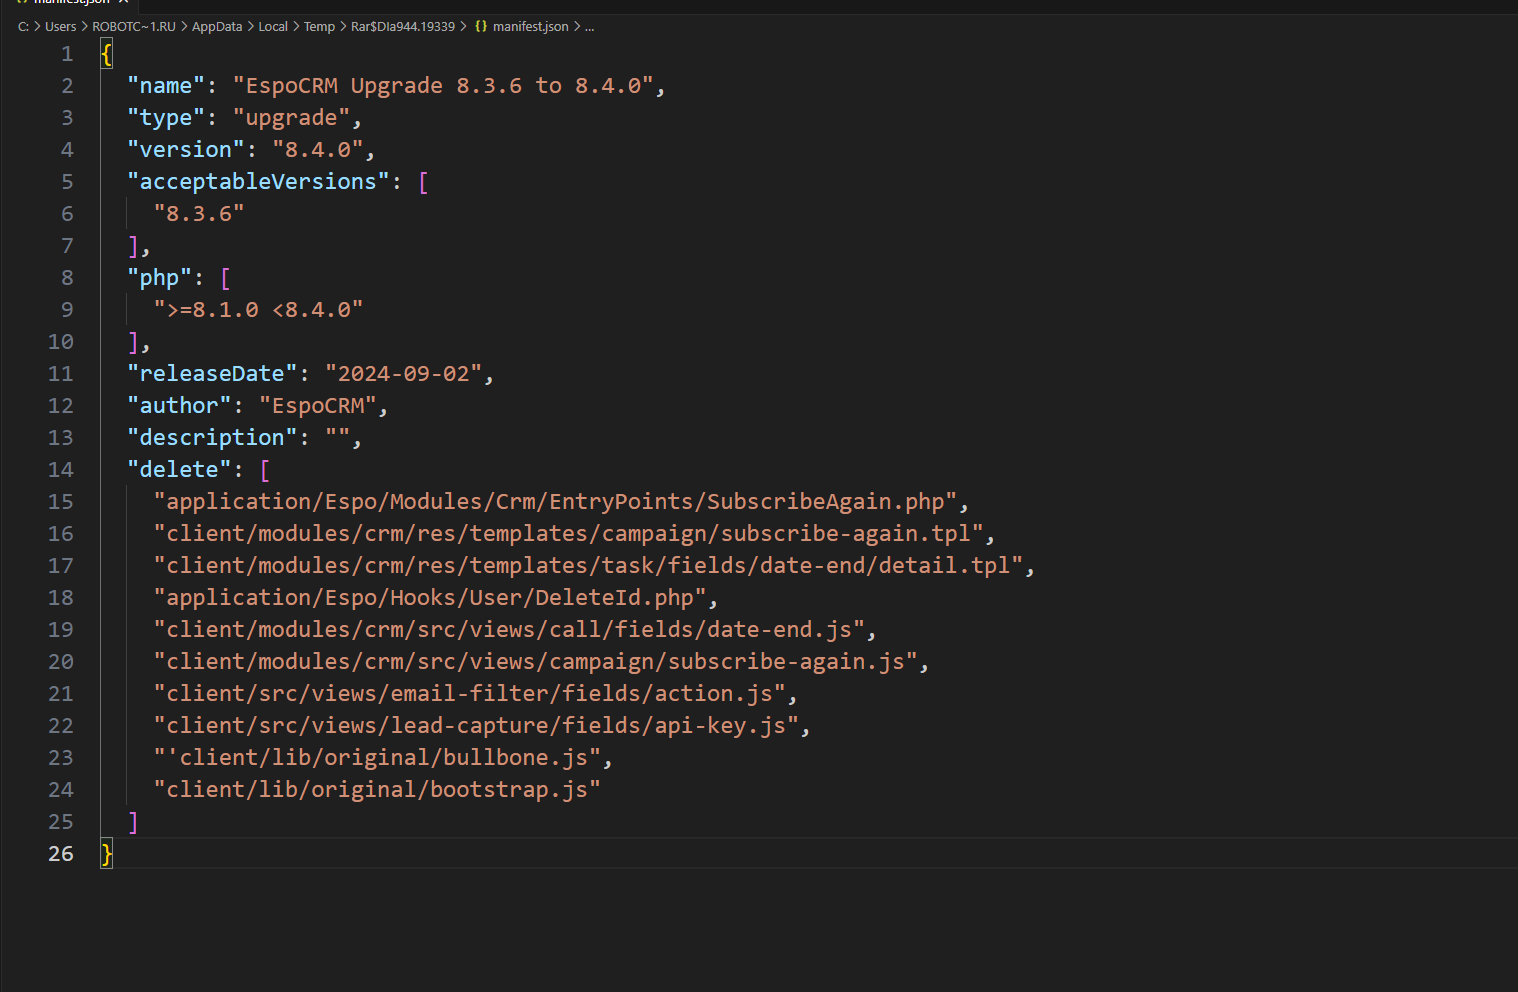1518x992 pixels.
Task: Click the "EspoCRM Upgrade 8.3.6 to 8.4.0" string
Action: tap(444, 86)
